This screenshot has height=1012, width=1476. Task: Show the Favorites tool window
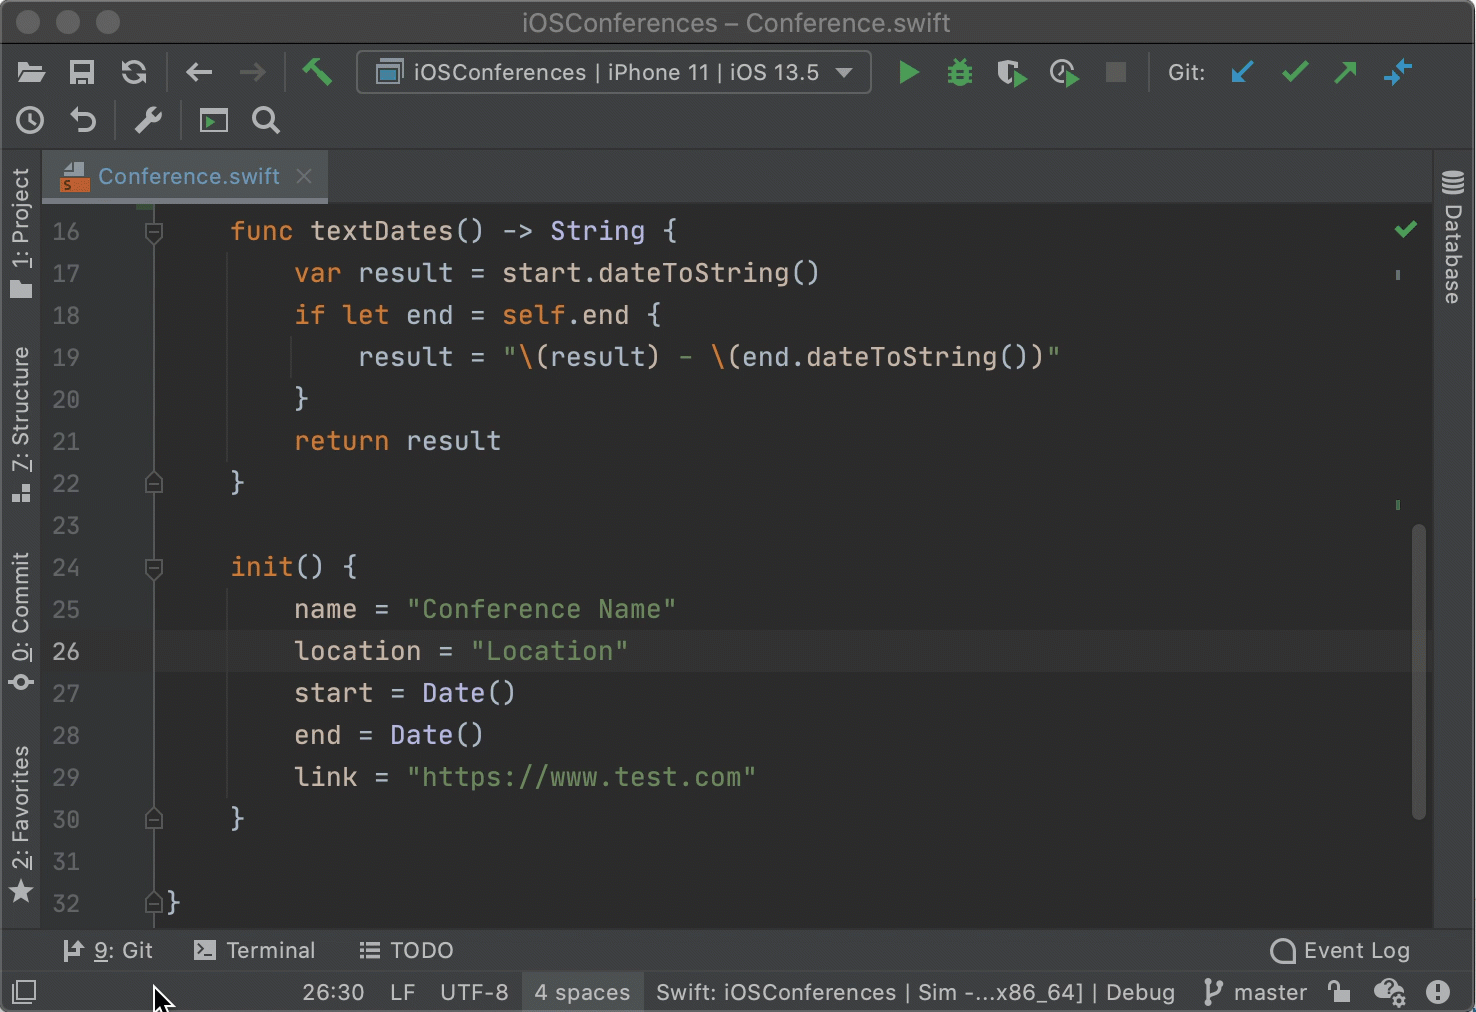point(21,810)
